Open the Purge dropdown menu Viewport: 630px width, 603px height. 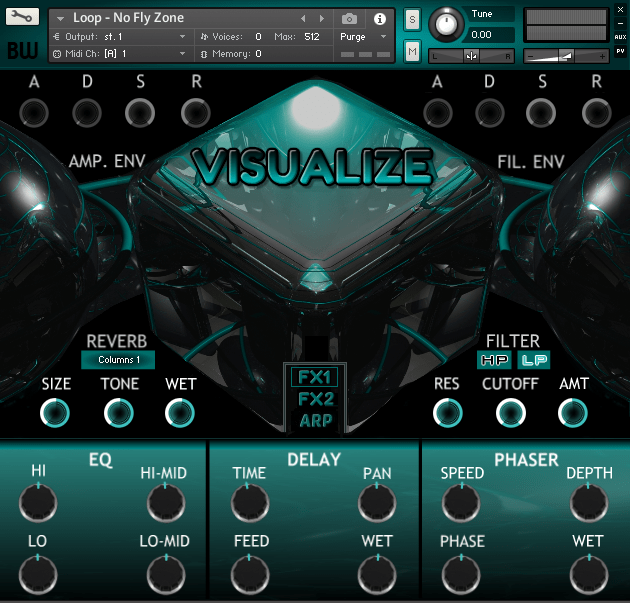pos(364,36)
